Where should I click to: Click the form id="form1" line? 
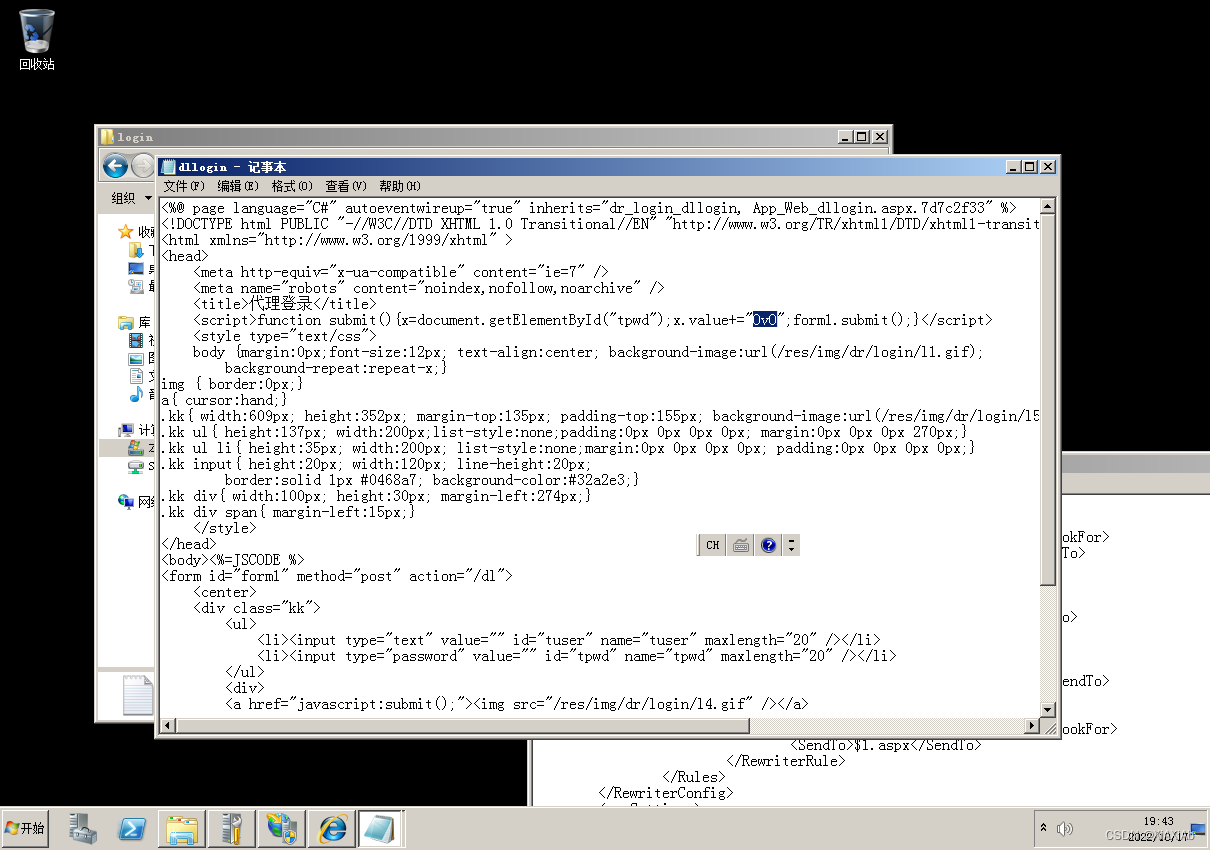pos(337,576)
